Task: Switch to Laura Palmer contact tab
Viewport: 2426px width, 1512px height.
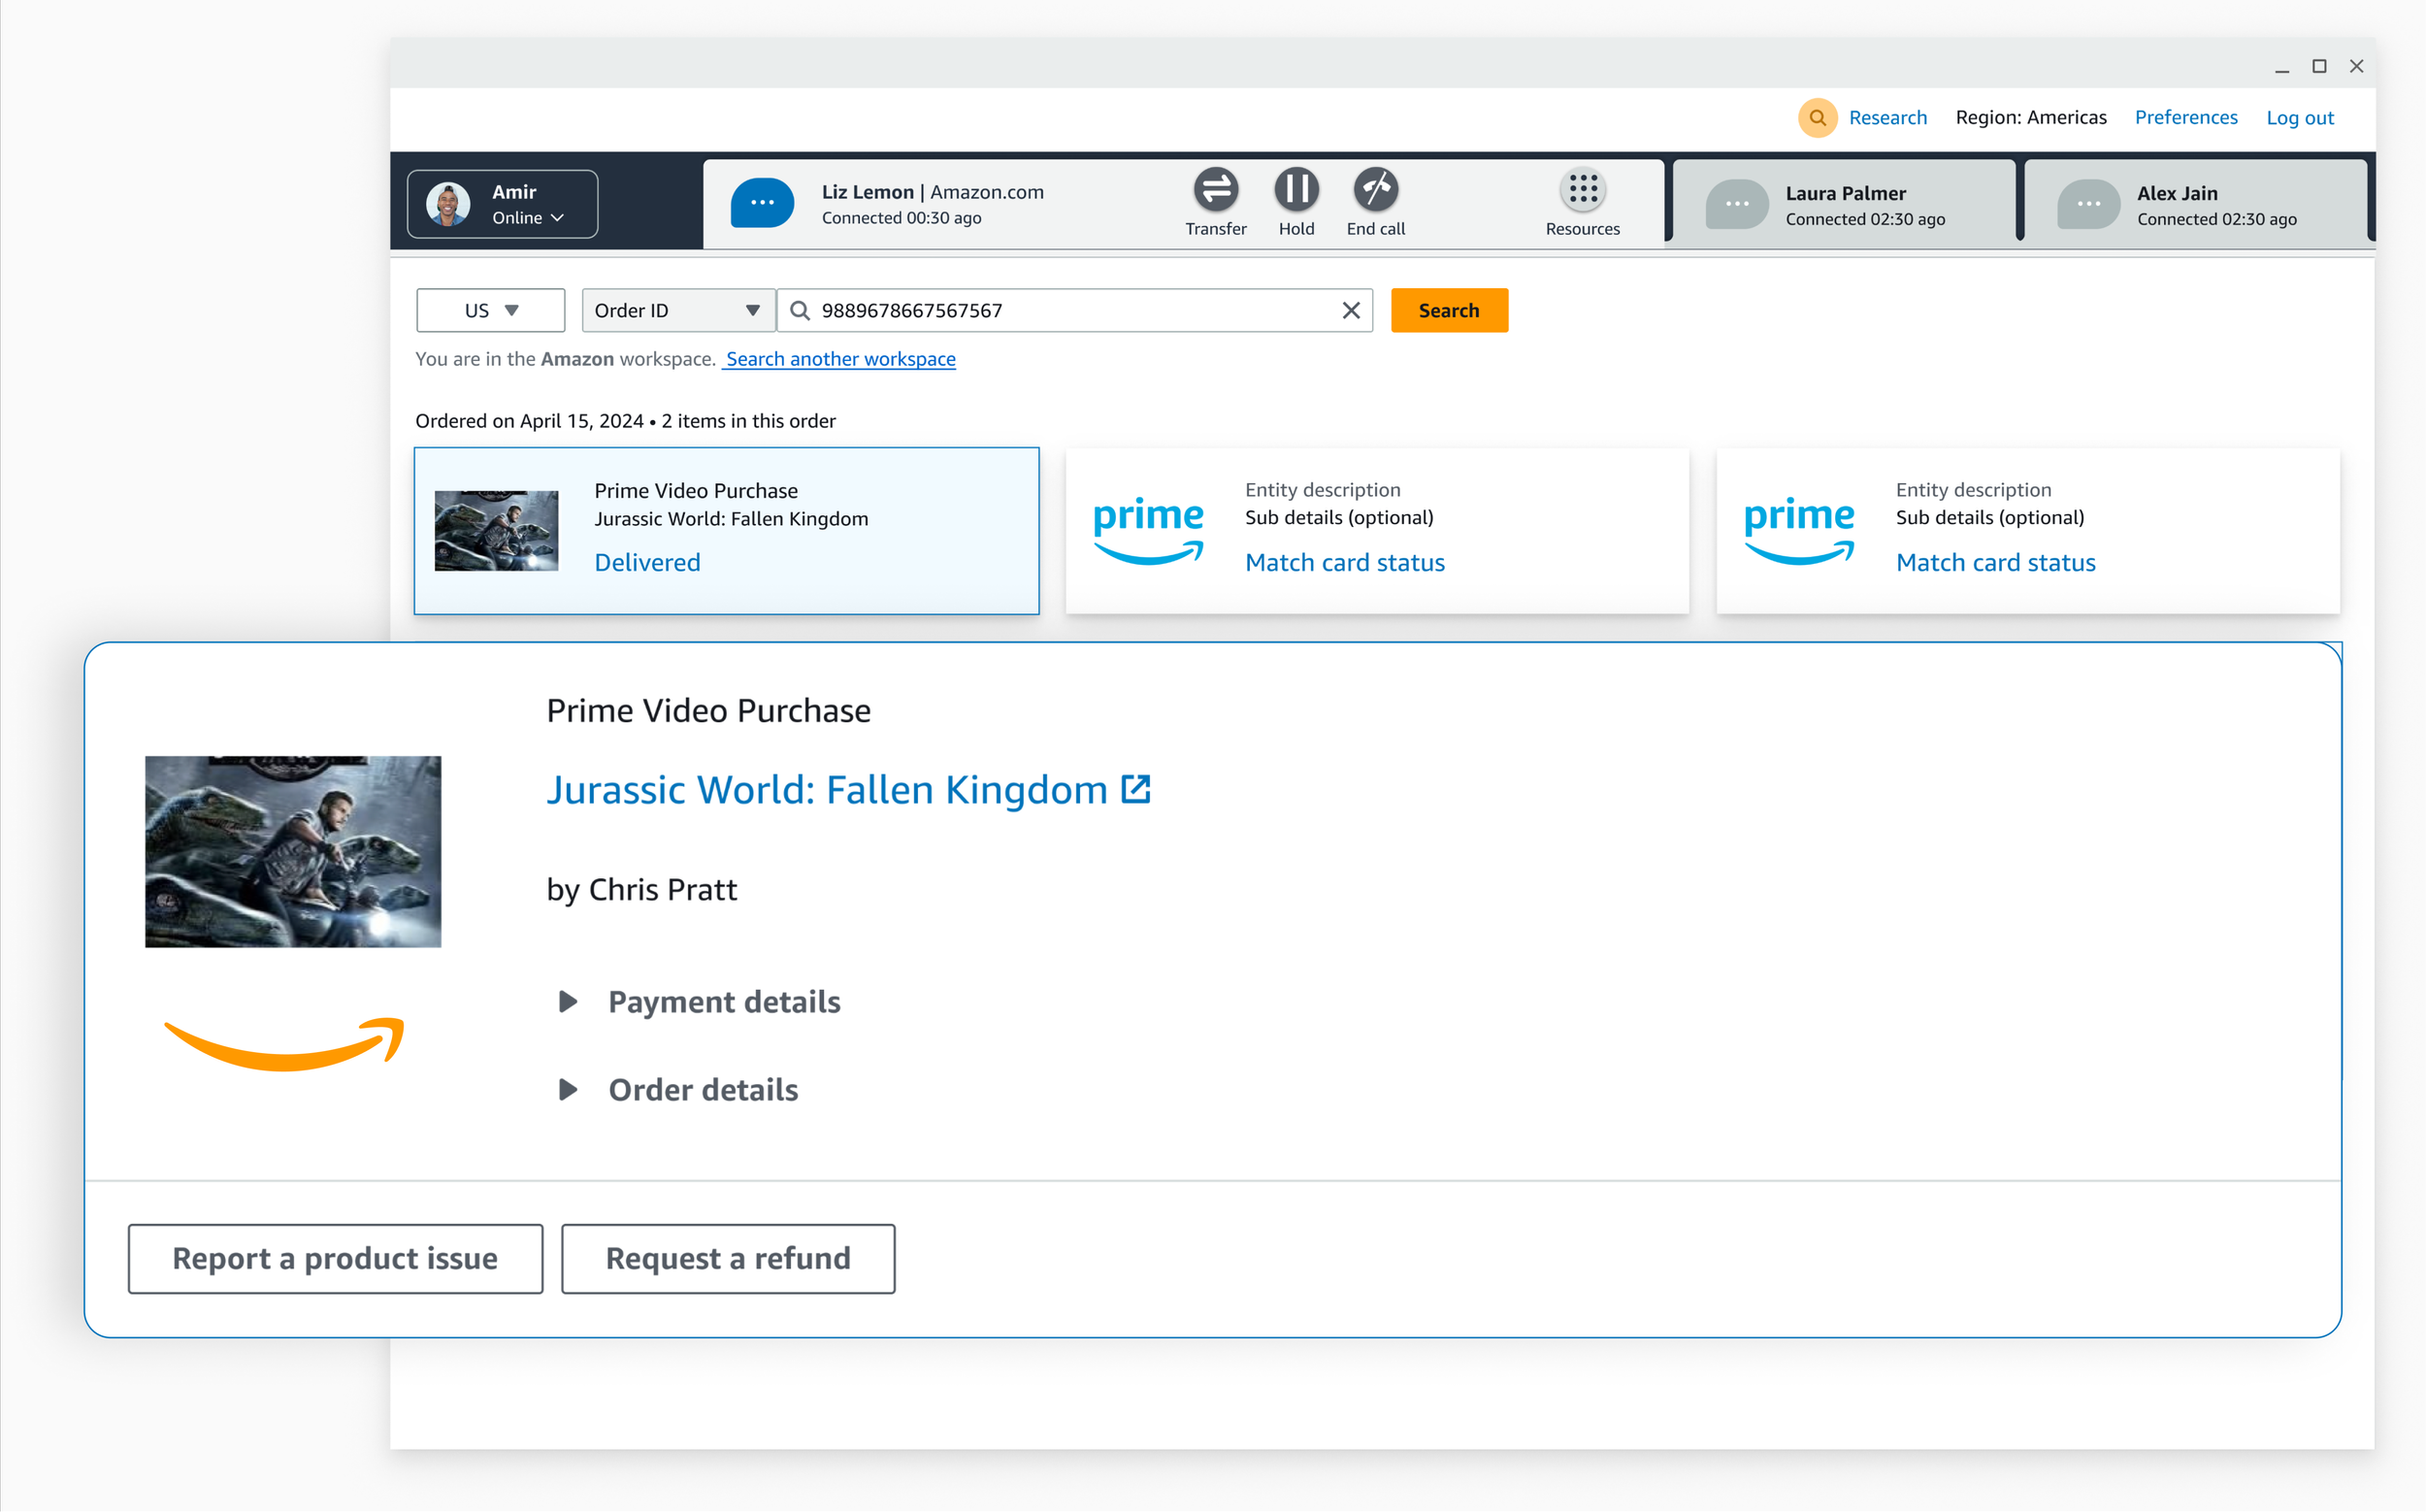Action: (x=1843, y=204)
